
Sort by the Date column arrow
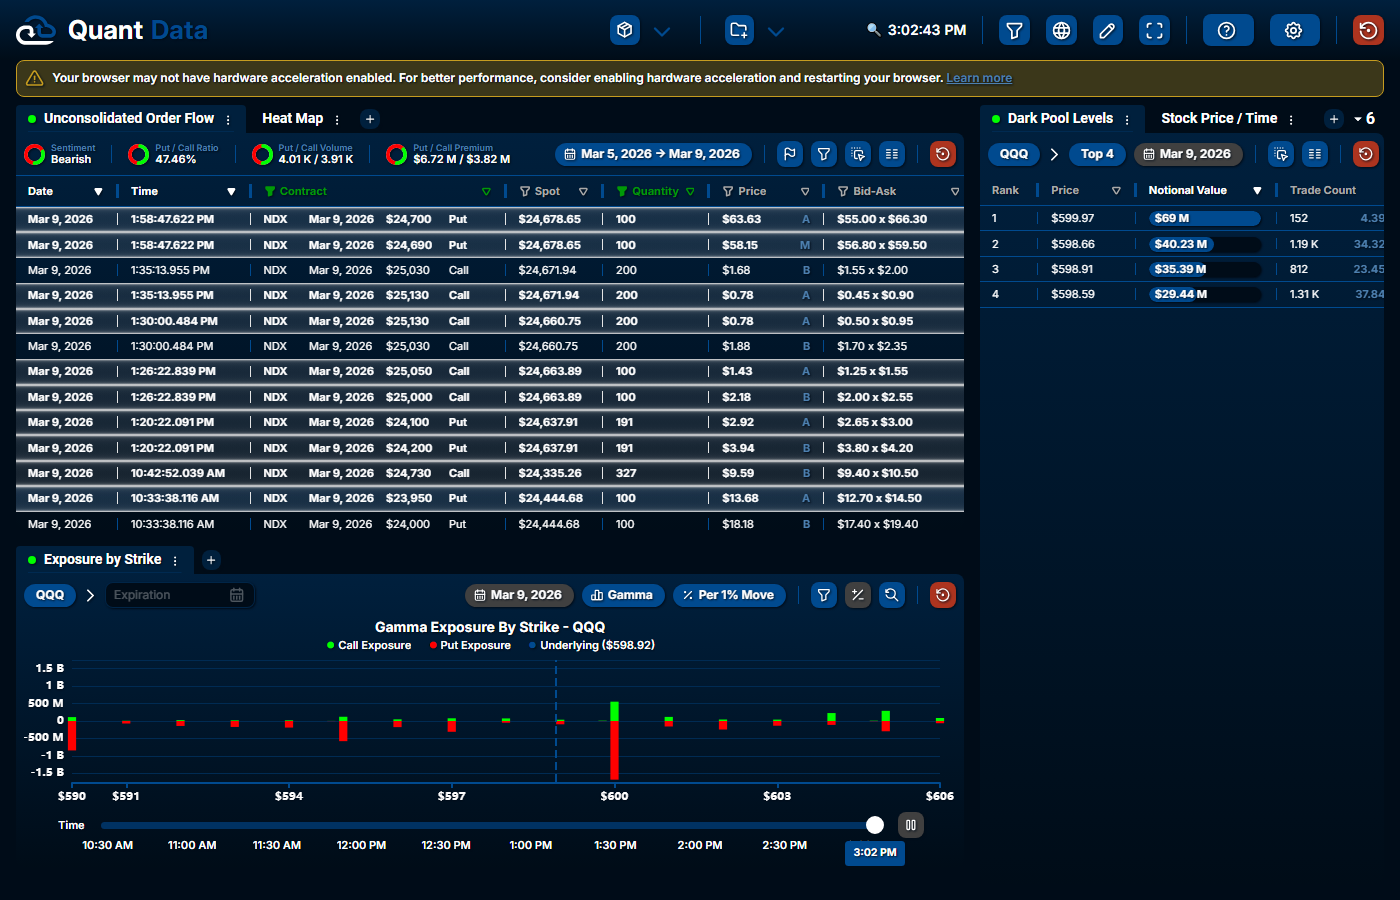point(98,192)
